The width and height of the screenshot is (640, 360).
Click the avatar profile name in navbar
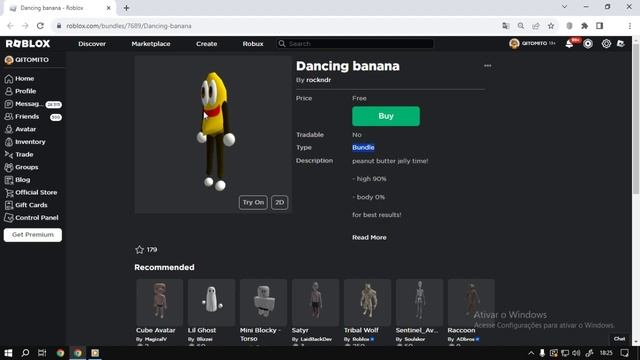(533, 43)
